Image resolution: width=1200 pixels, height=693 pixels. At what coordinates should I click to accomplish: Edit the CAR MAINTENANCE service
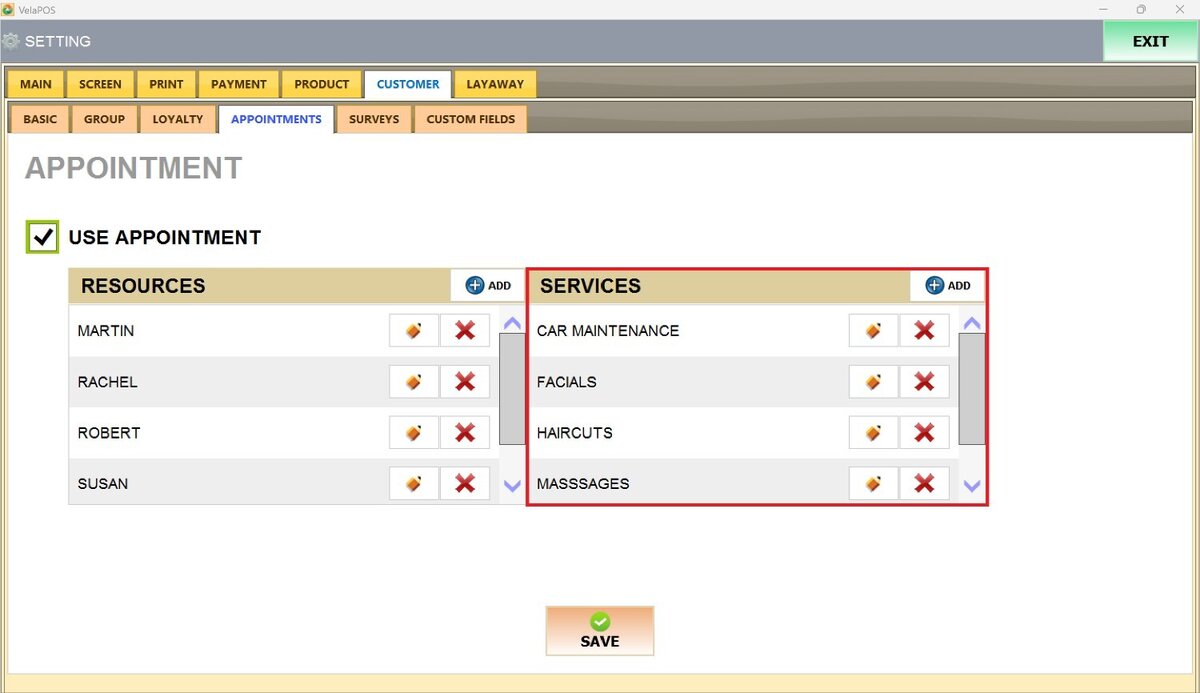(874, 331)
